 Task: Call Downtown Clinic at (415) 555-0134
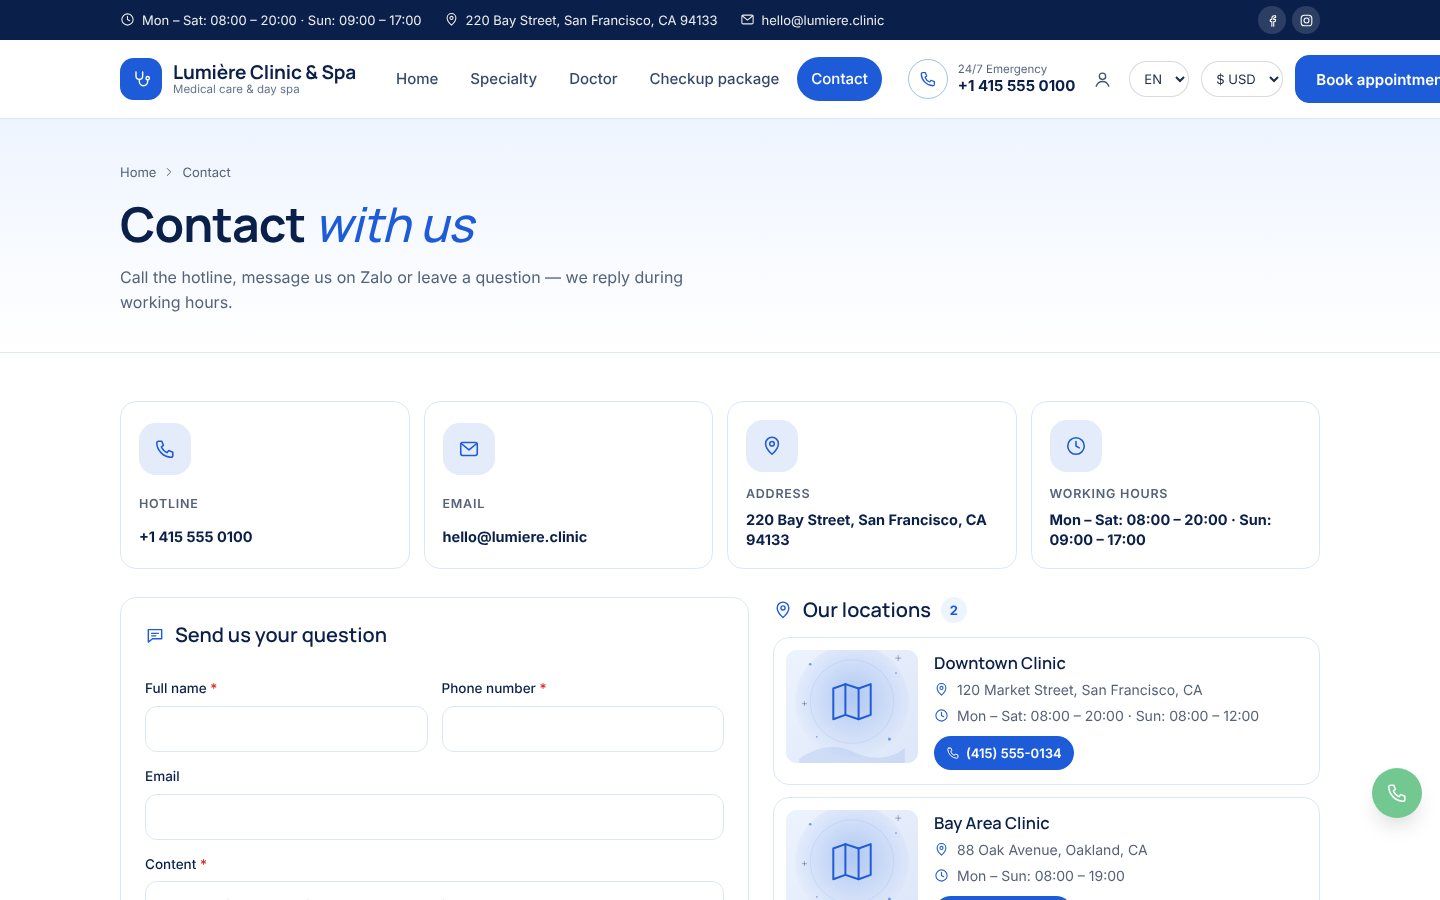coord(1004,753)
